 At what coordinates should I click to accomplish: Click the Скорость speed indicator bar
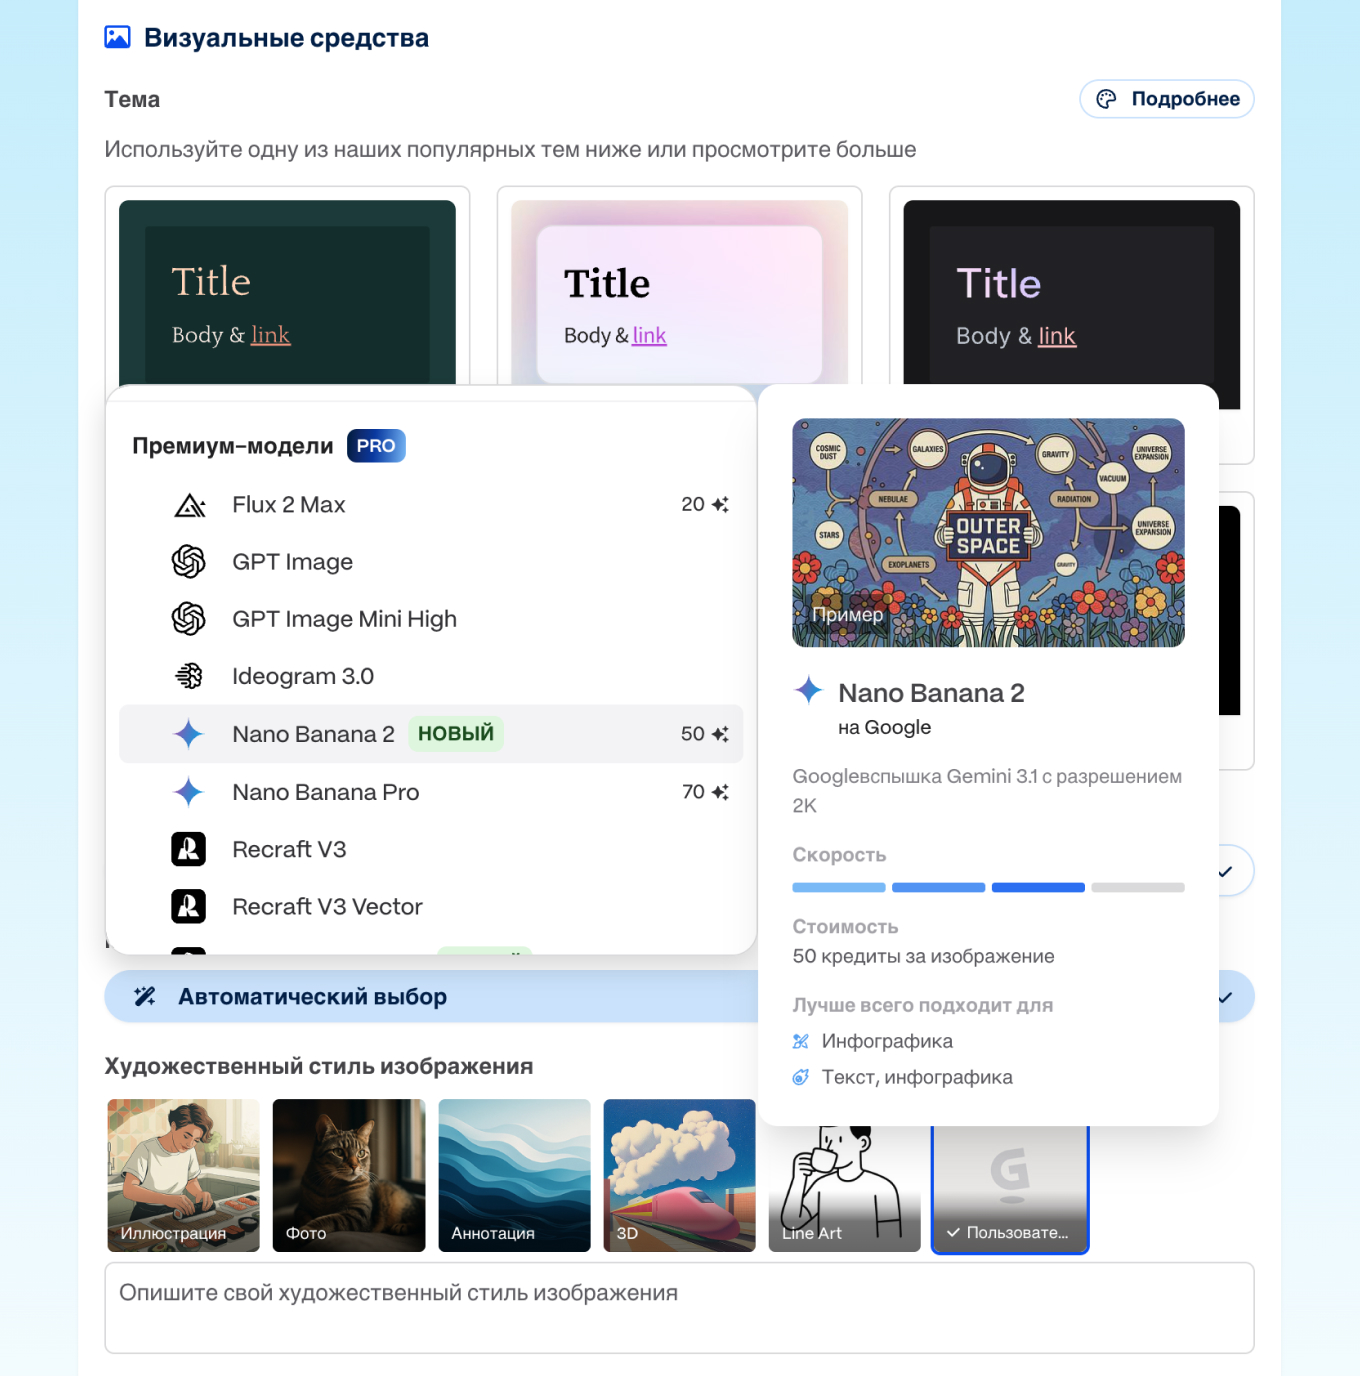point(988,887)
